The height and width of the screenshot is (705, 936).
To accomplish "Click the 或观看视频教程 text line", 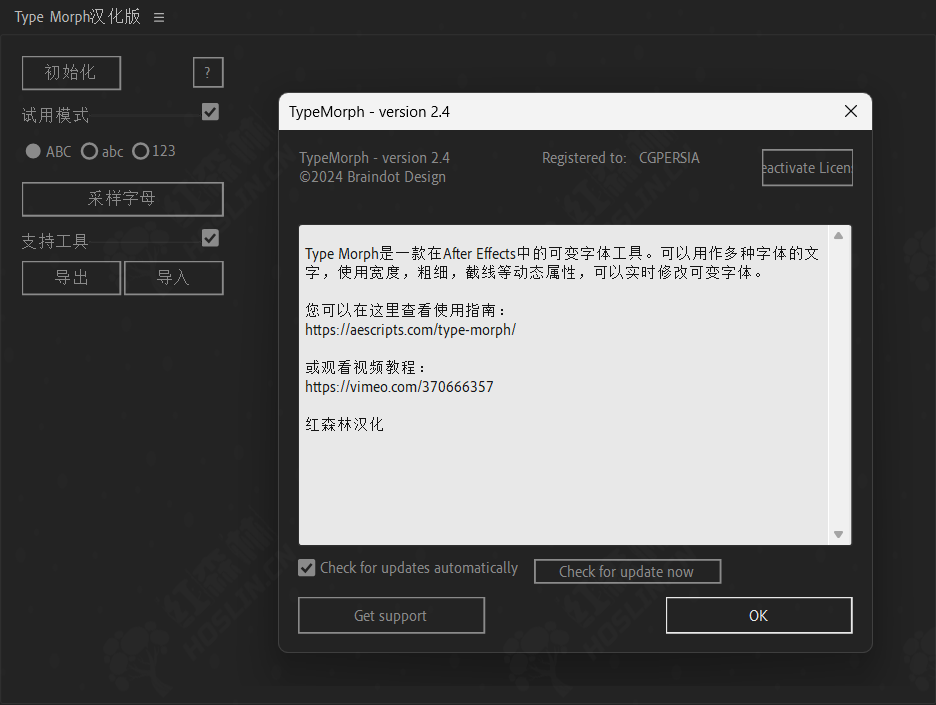I will (364, 367).
